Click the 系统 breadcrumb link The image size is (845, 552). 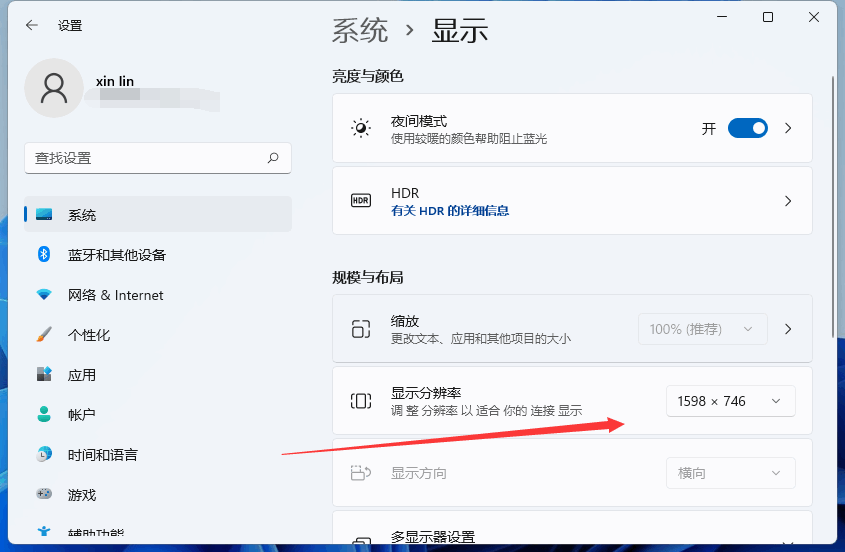(359, 30)
